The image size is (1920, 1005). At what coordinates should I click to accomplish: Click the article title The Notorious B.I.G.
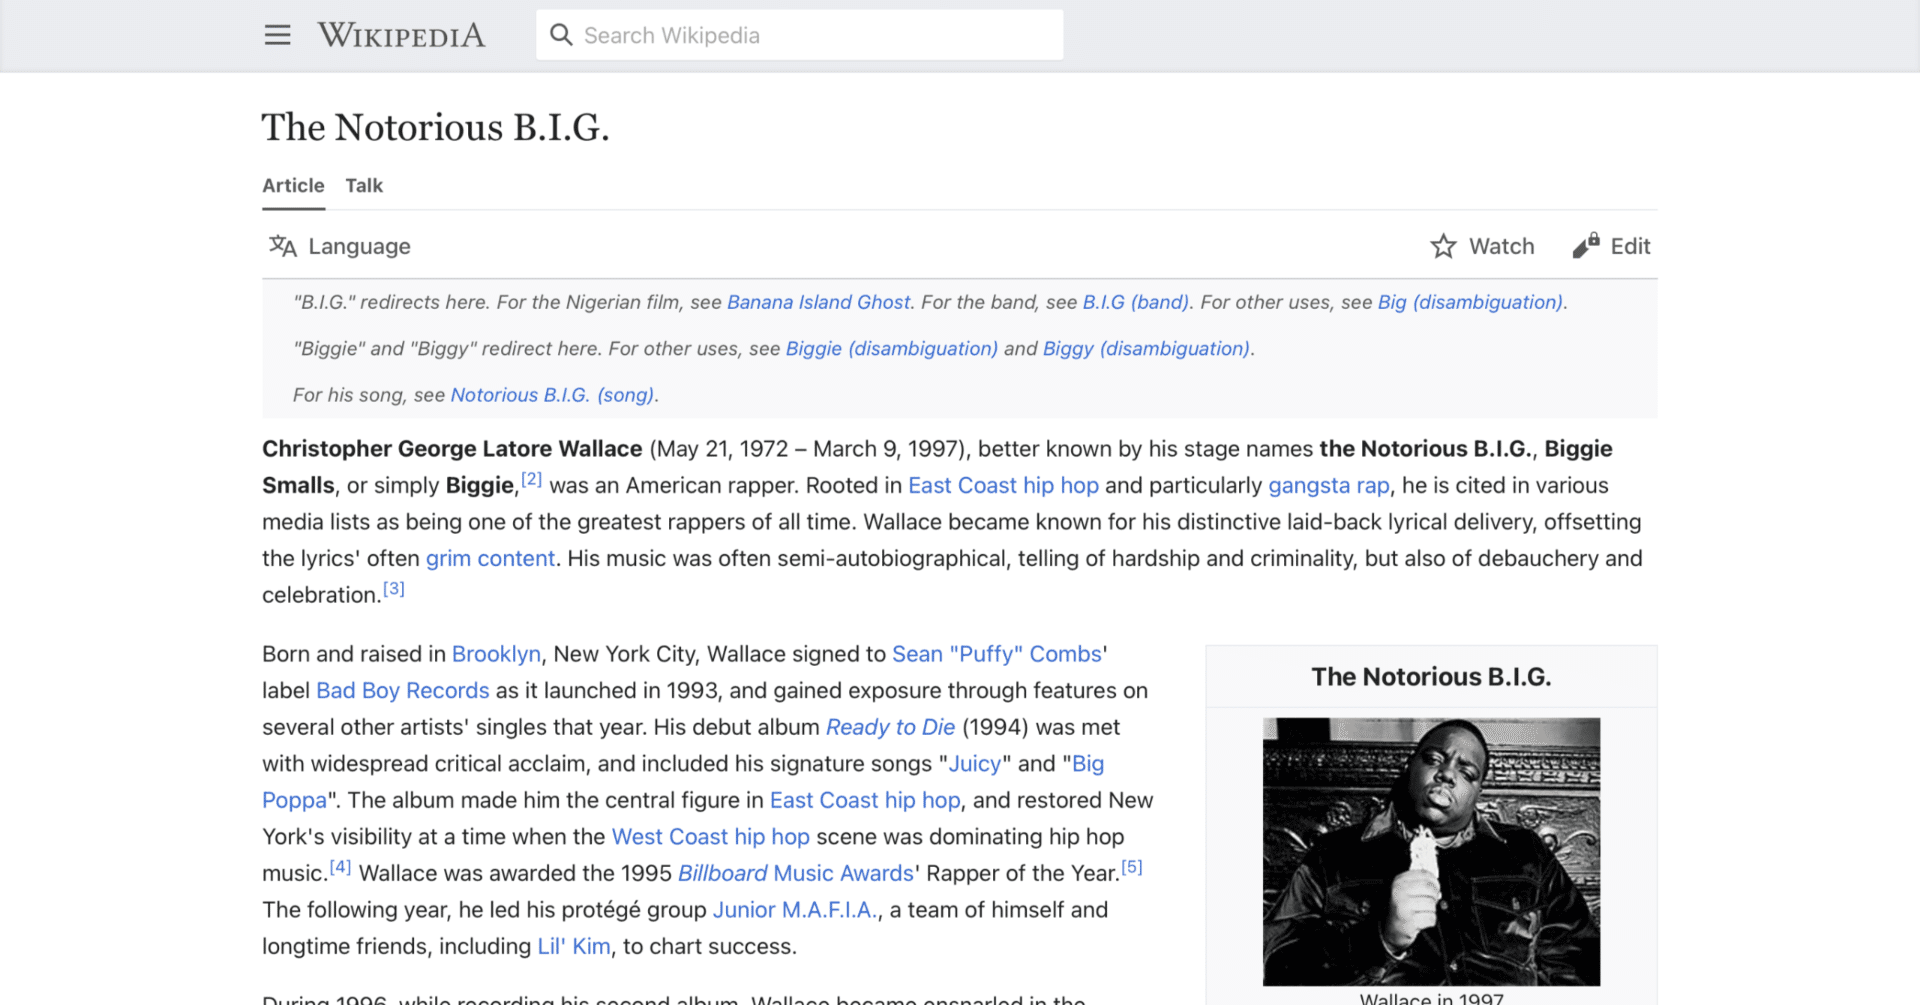pos(436,128)
